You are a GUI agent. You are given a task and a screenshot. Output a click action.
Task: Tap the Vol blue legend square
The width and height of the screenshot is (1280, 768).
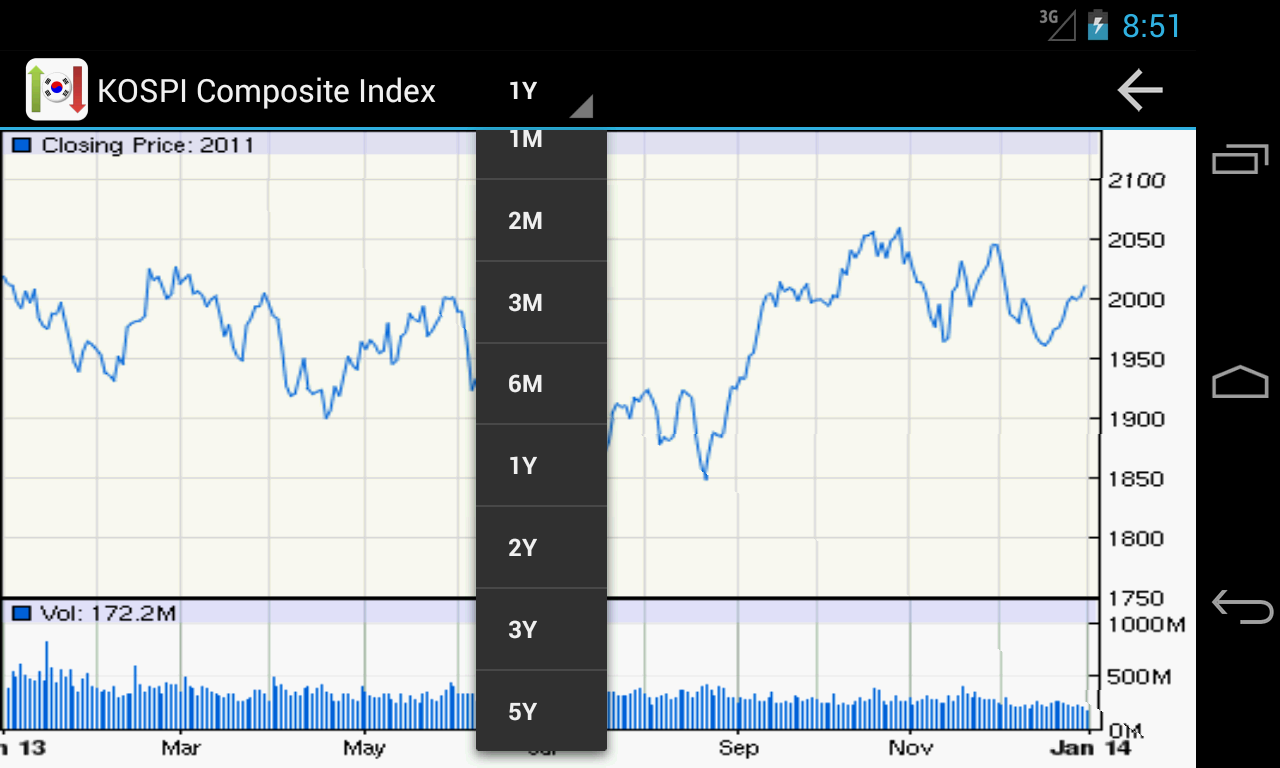pyautogui.click(x=22, y=613)
